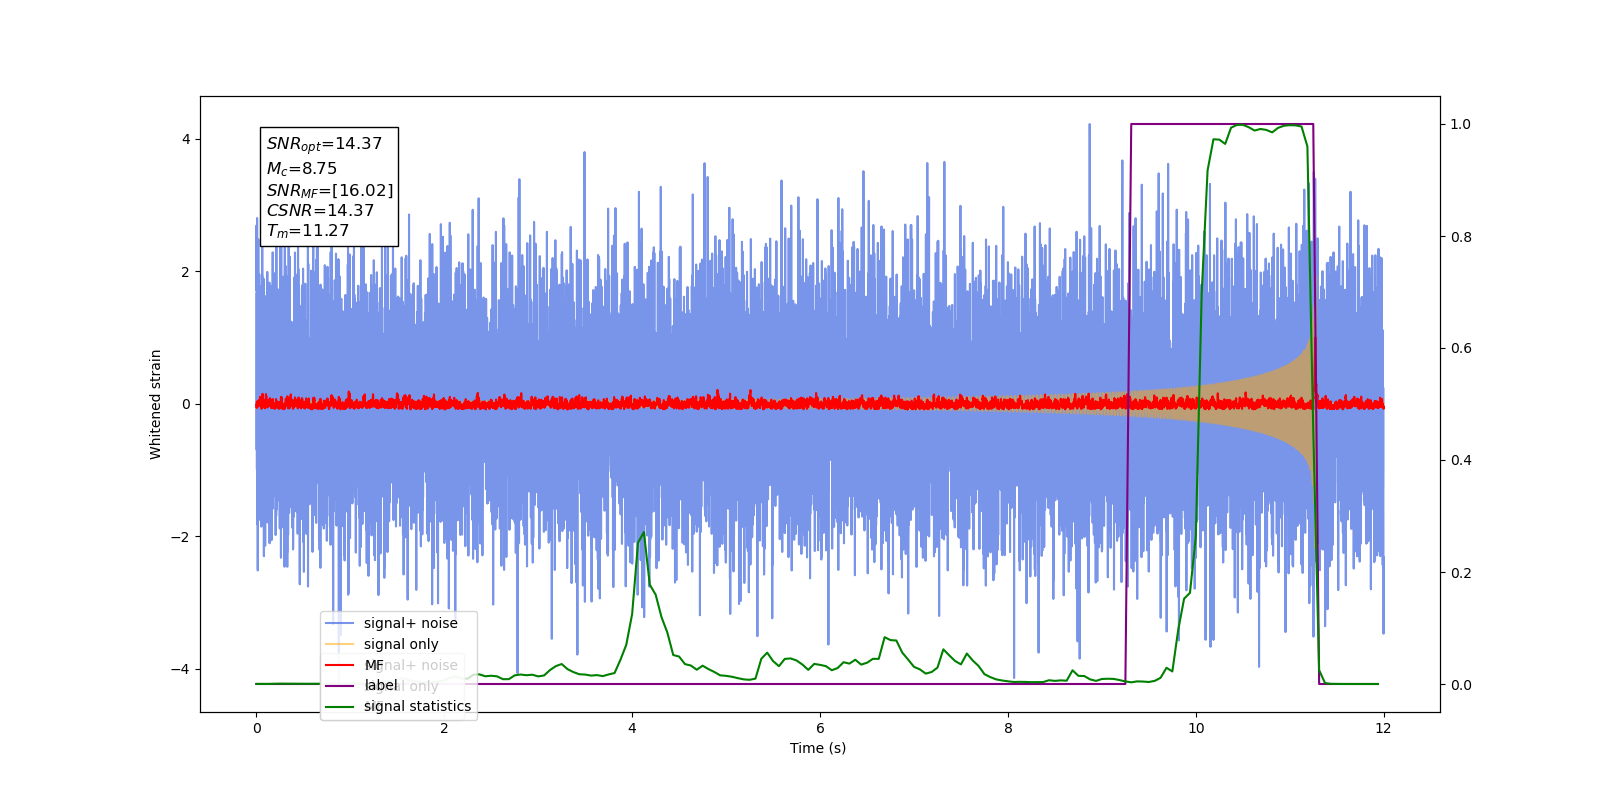1600x800 pixels.
Task: Click the SNRopt=14.37 annotation text
Action: (324, 144)
